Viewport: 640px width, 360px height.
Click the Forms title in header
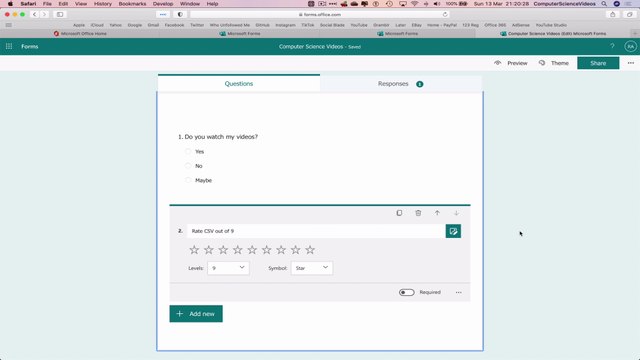(30, 47)
